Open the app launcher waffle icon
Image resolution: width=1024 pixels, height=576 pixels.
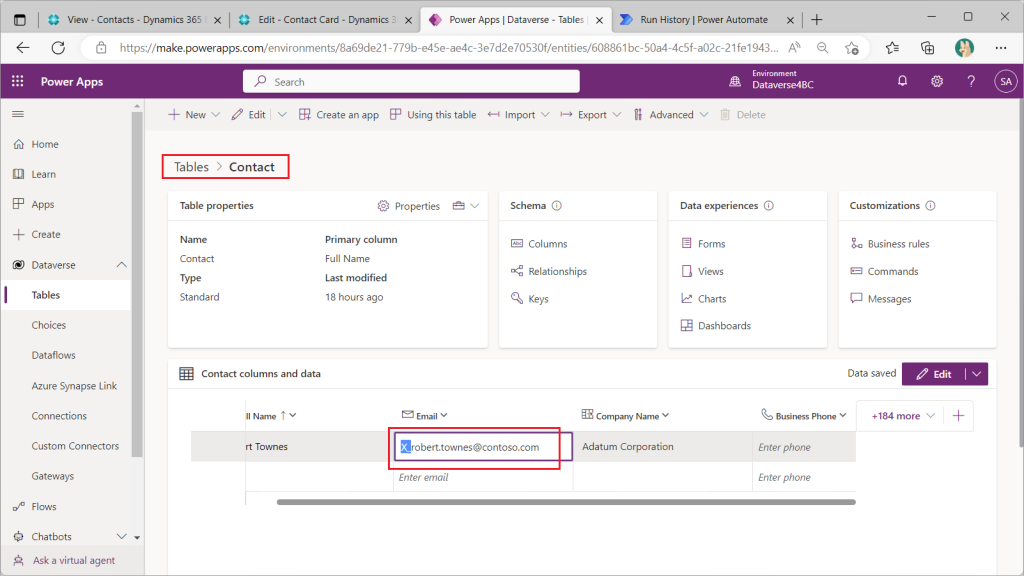click(18, 81)
